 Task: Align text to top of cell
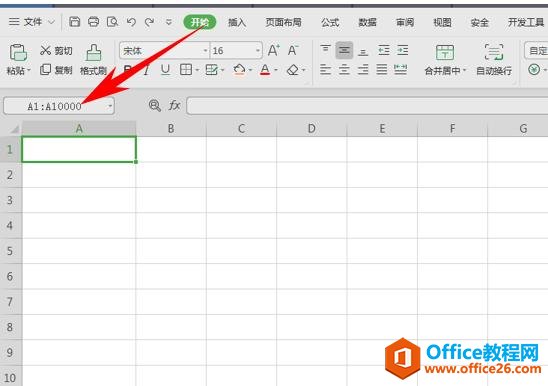click(325, 49)
